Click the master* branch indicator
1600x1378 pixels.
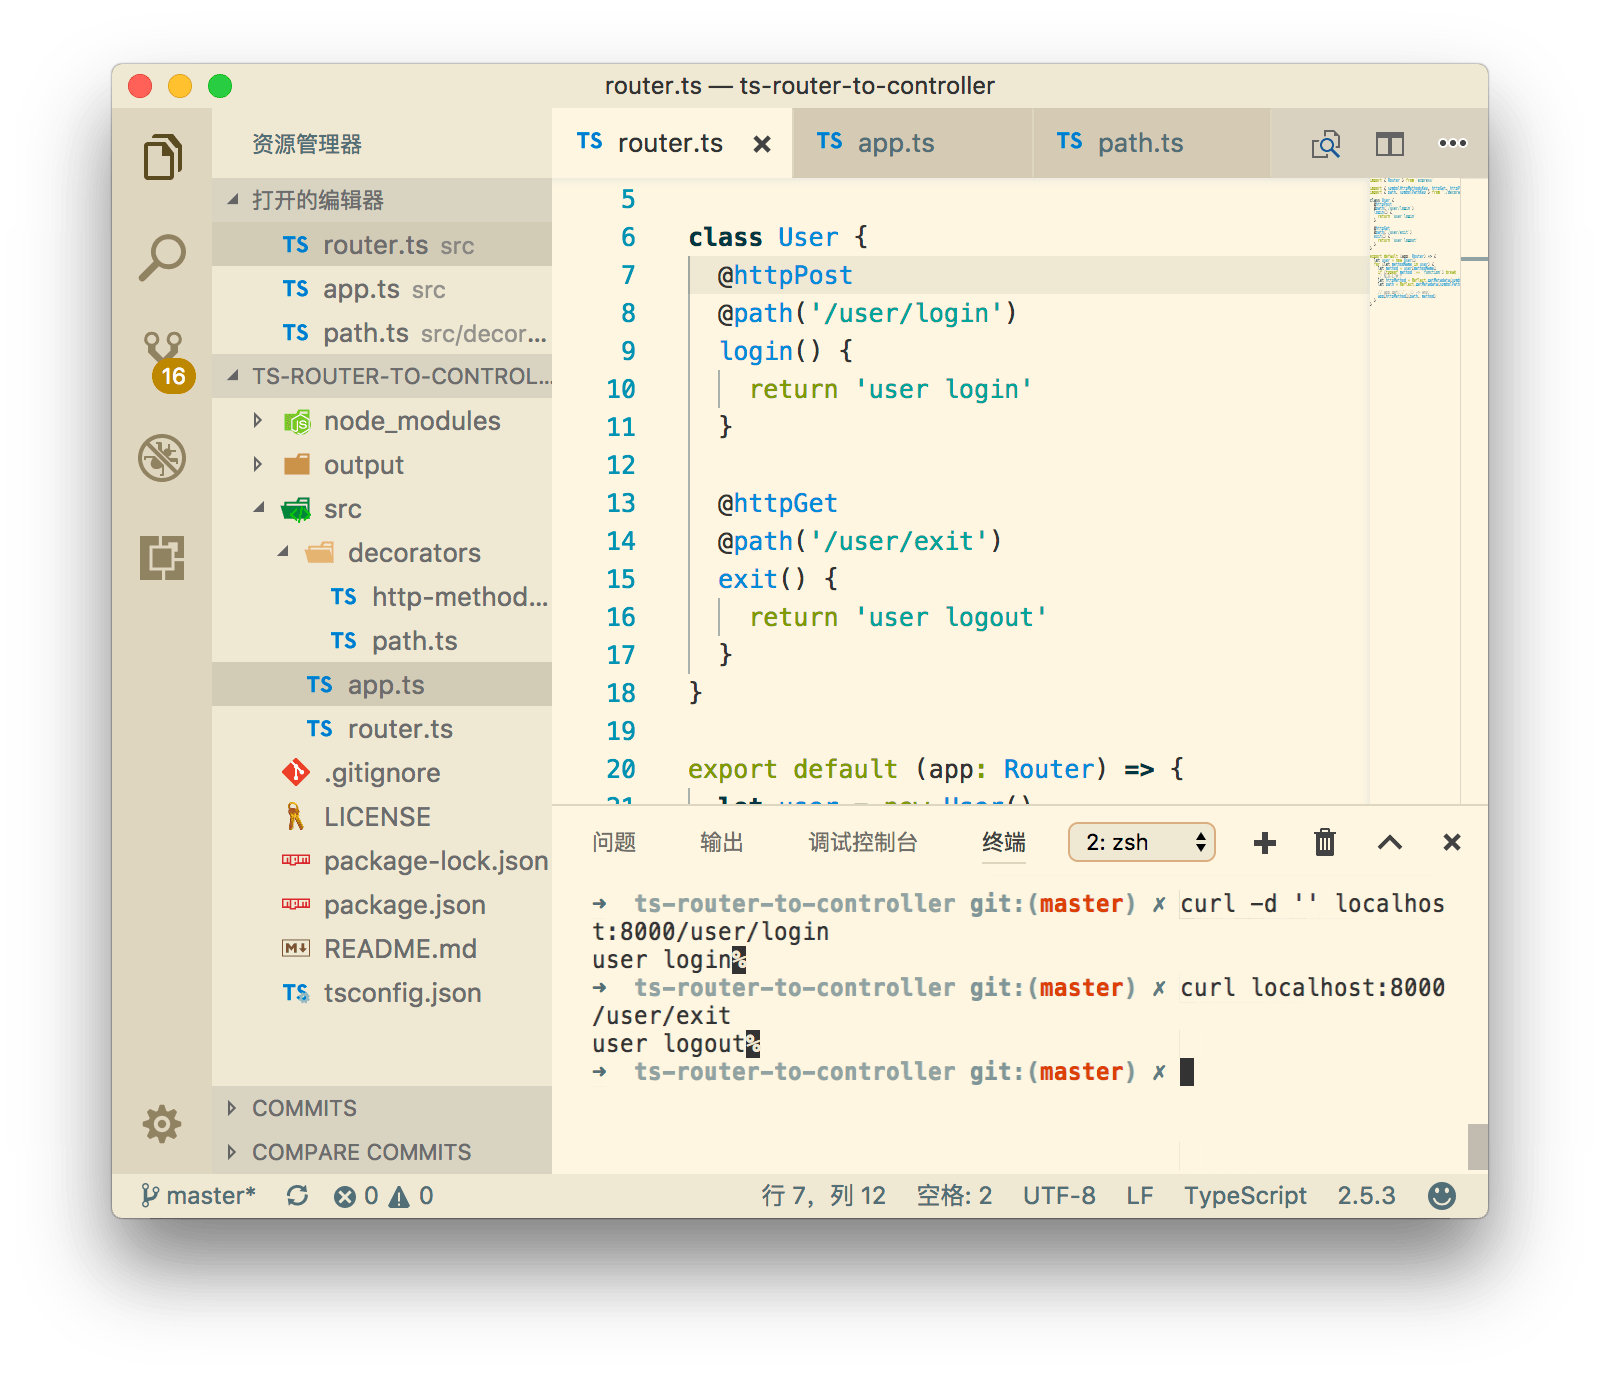click(199, 1196)
